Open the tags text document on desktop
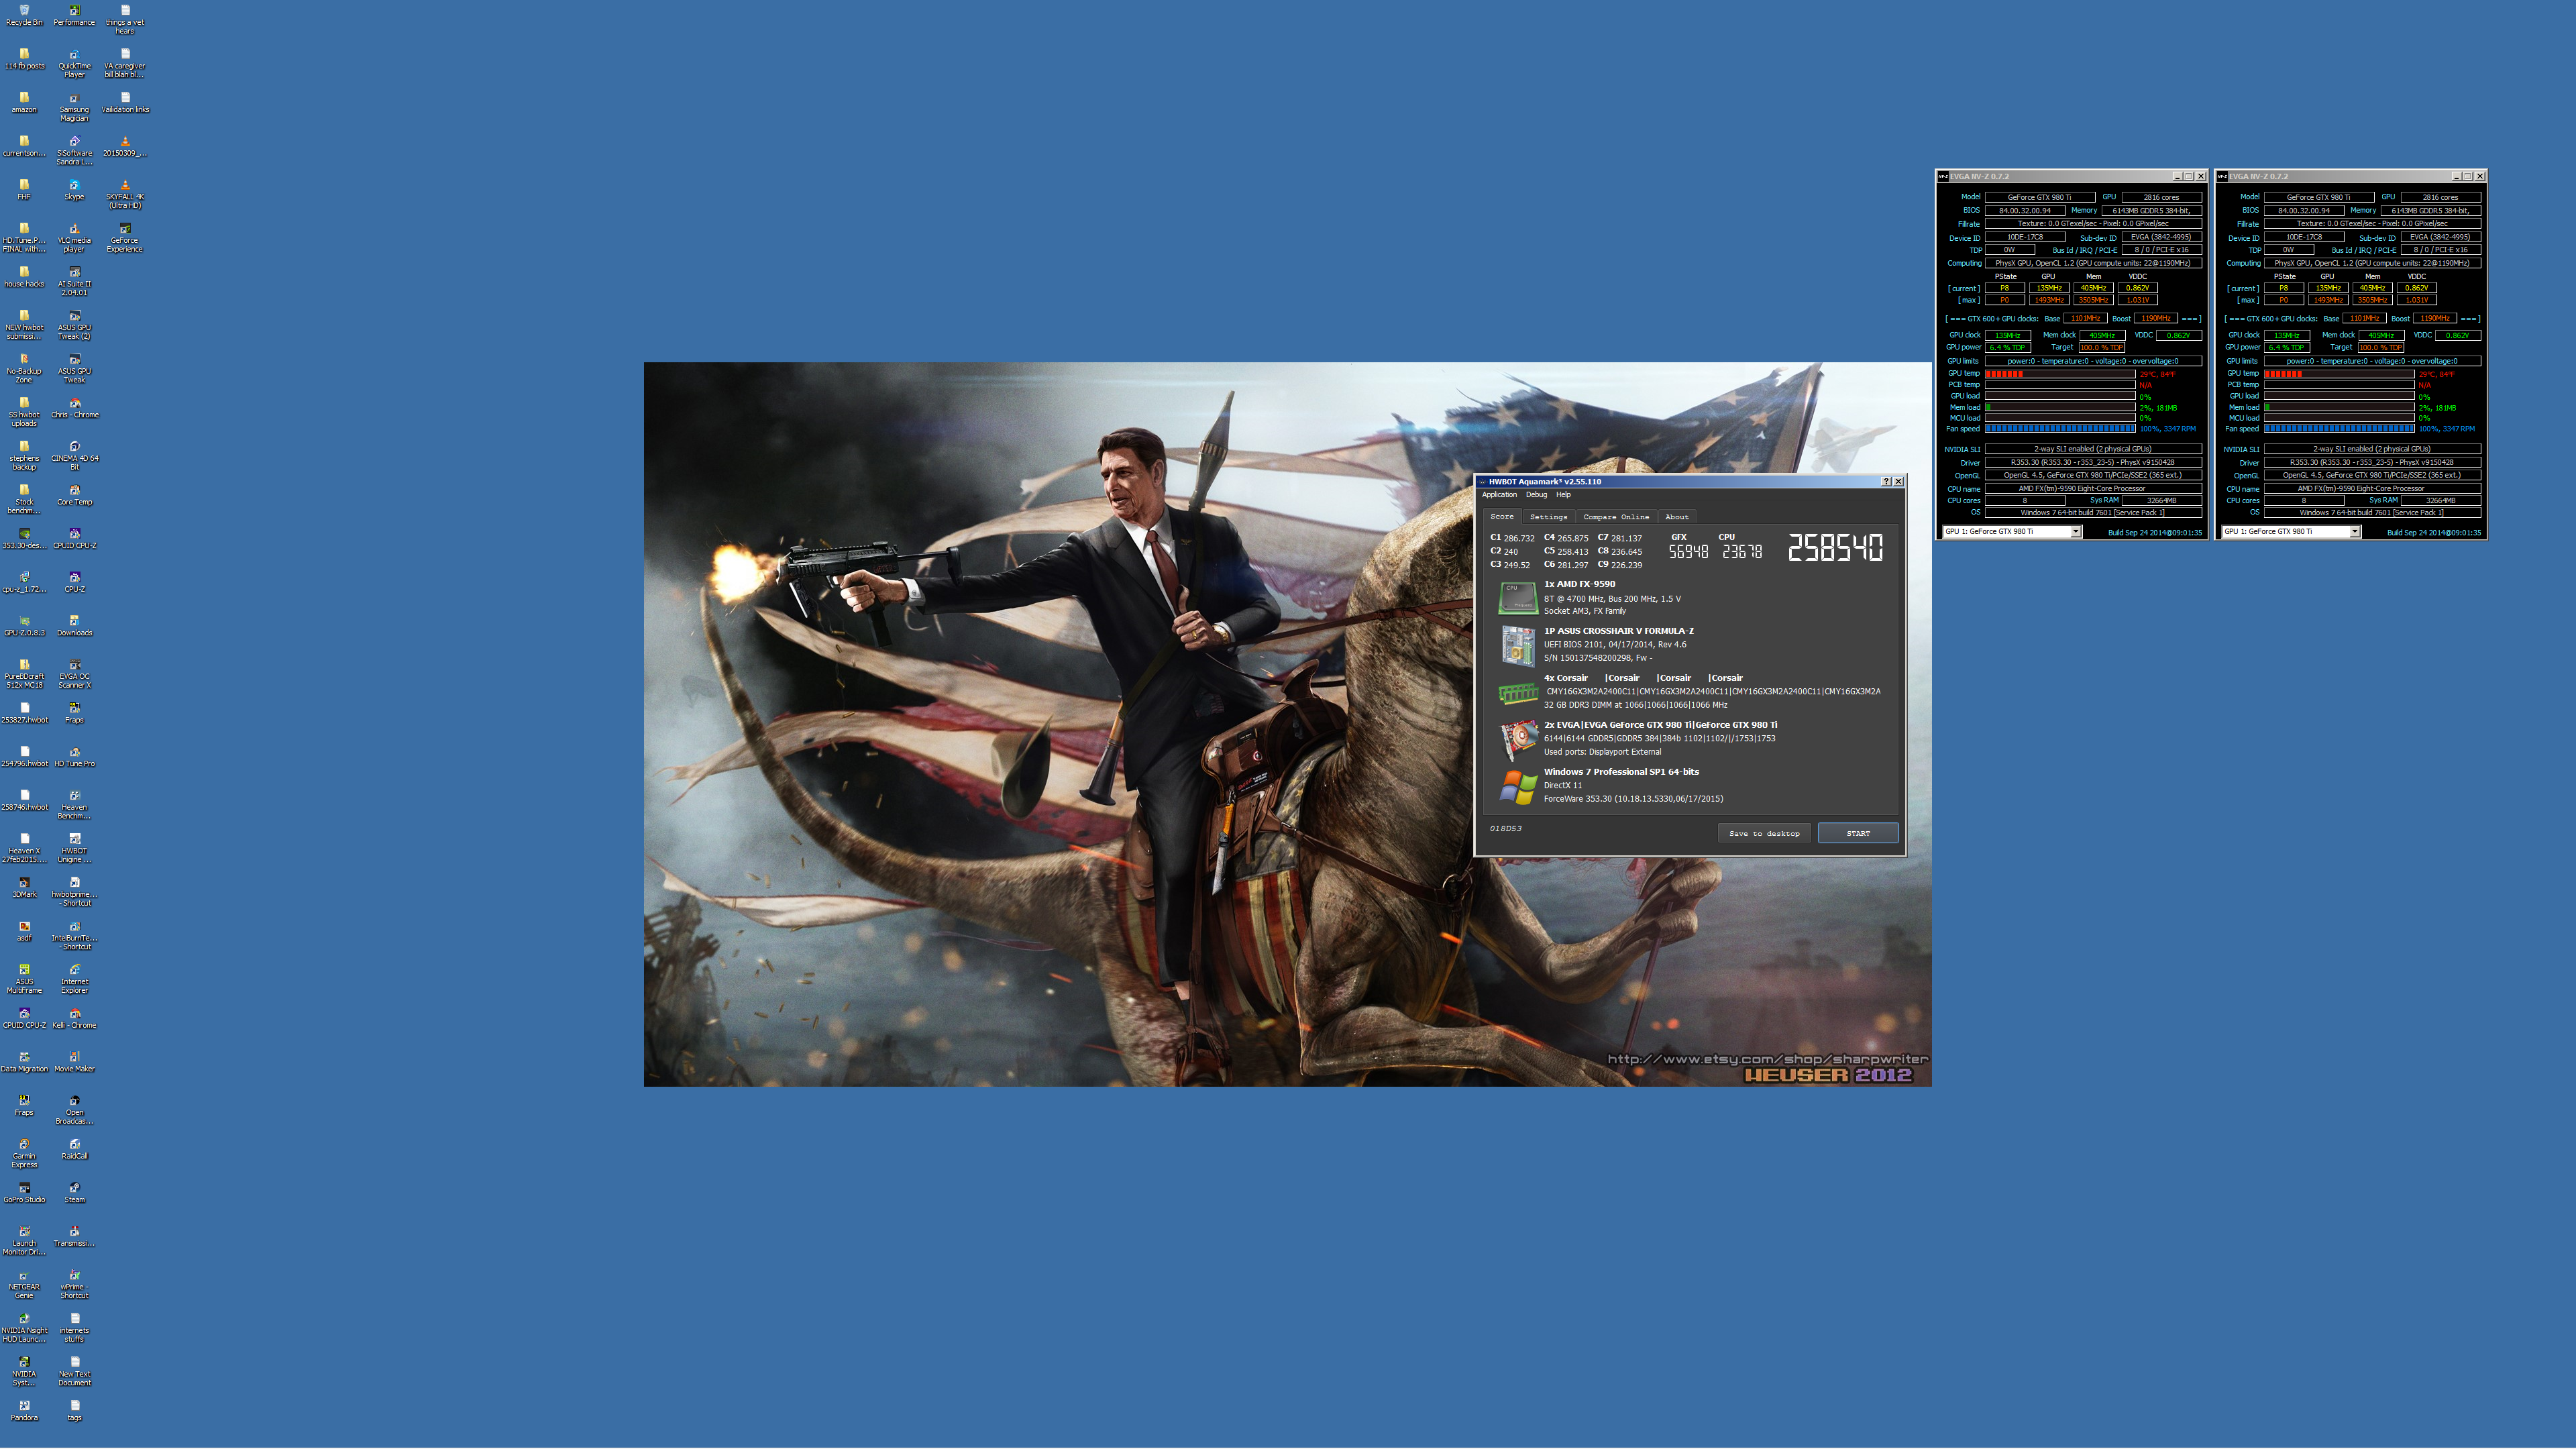 (x=74, y=1411)
